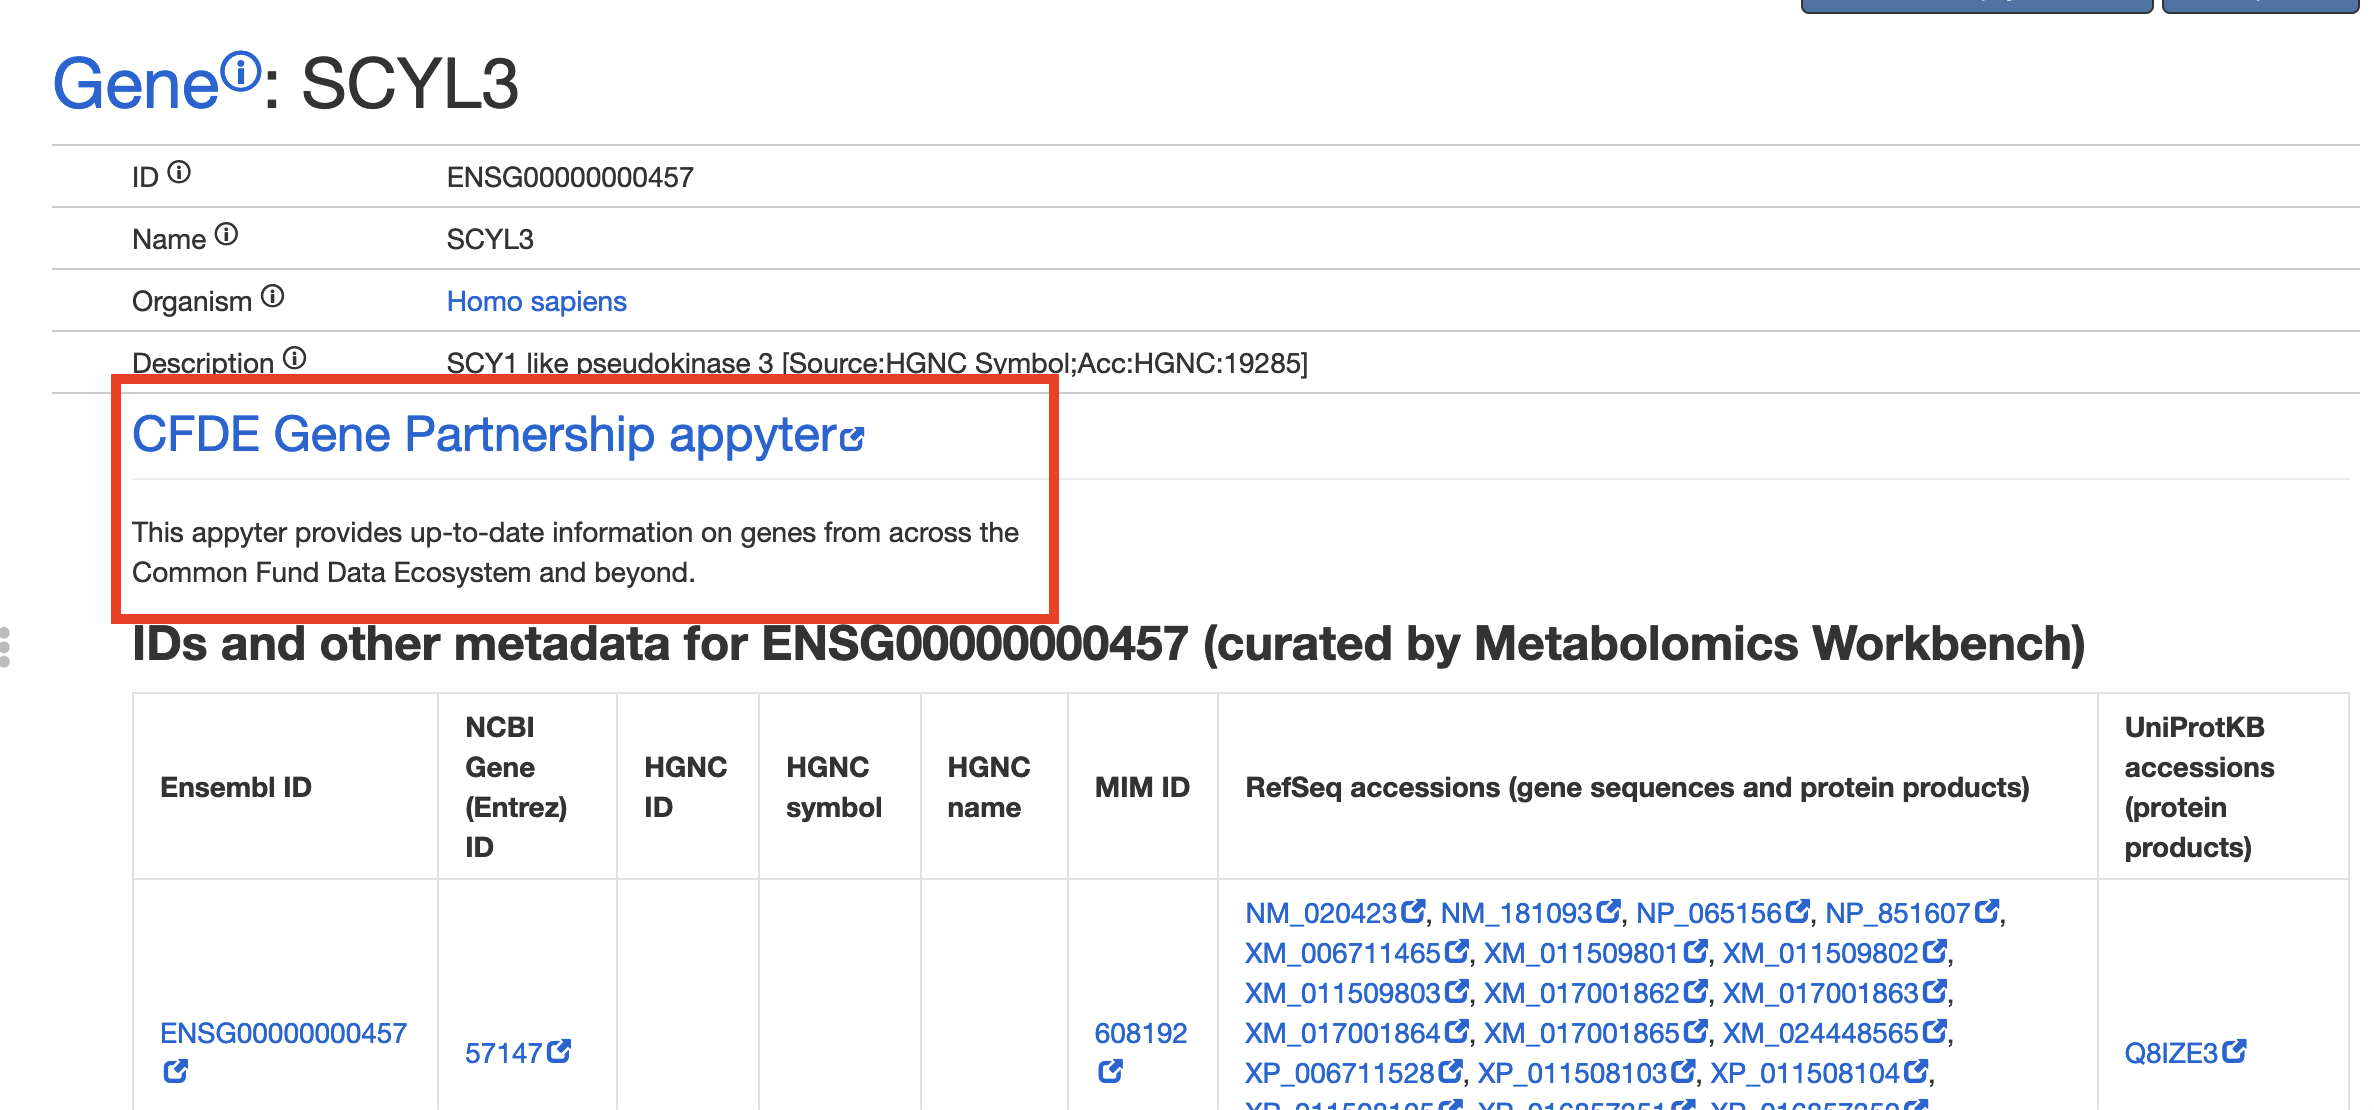This screenshot has width=2374, height=1110.
Task: Open RefSeq accession NM_181093
Action: 1516,913
